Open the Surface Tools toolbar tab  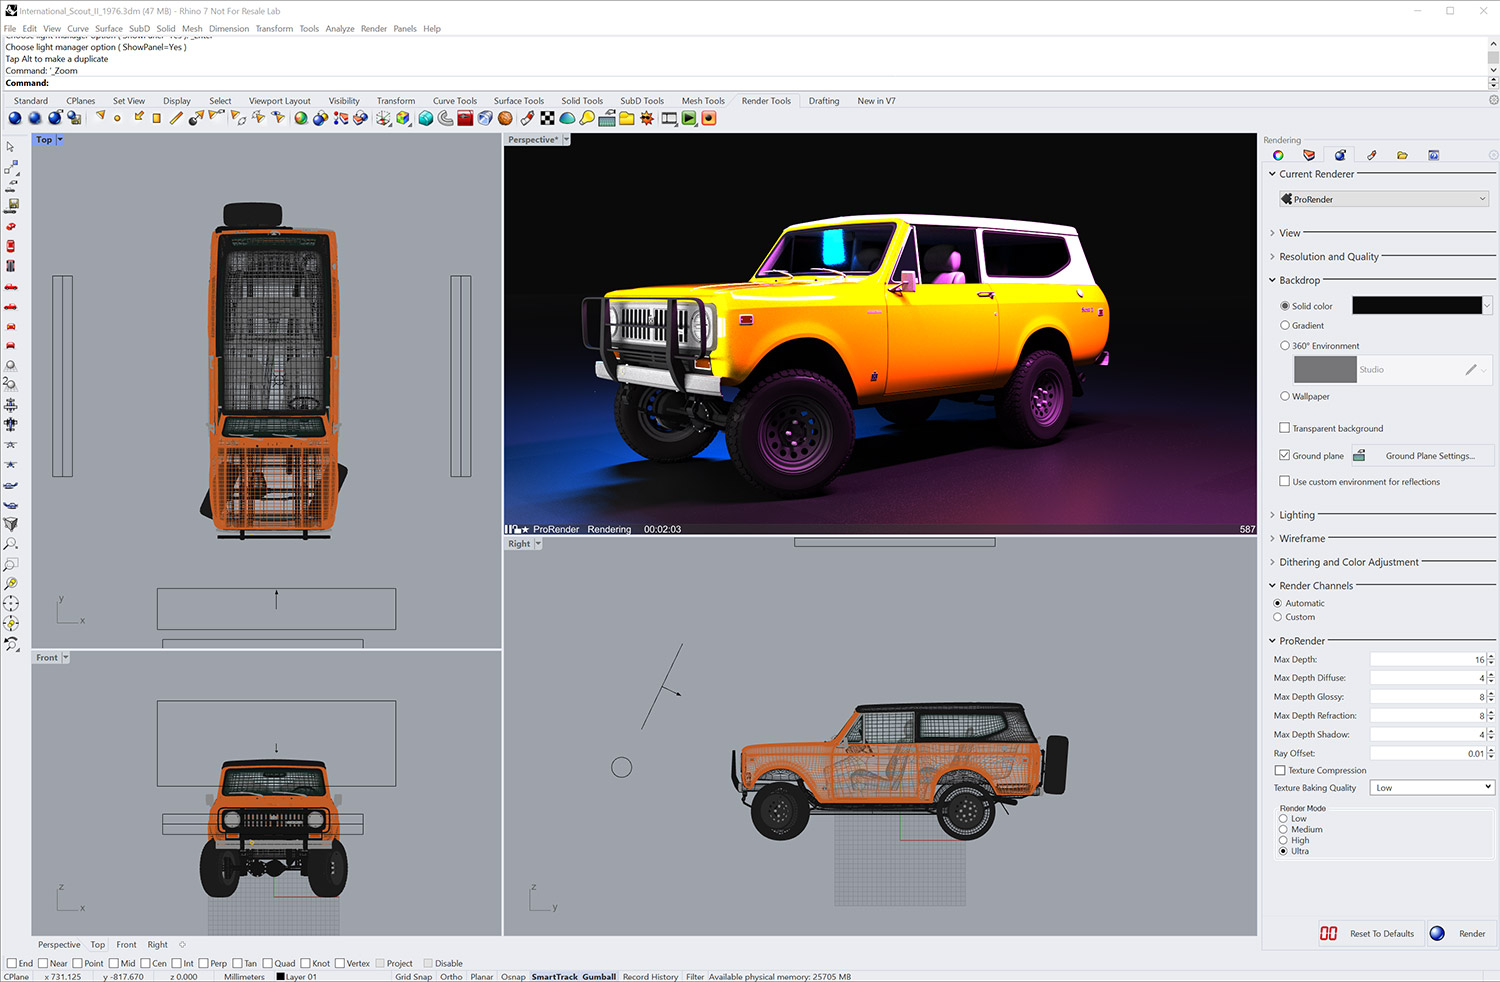[x=518, y=101]
